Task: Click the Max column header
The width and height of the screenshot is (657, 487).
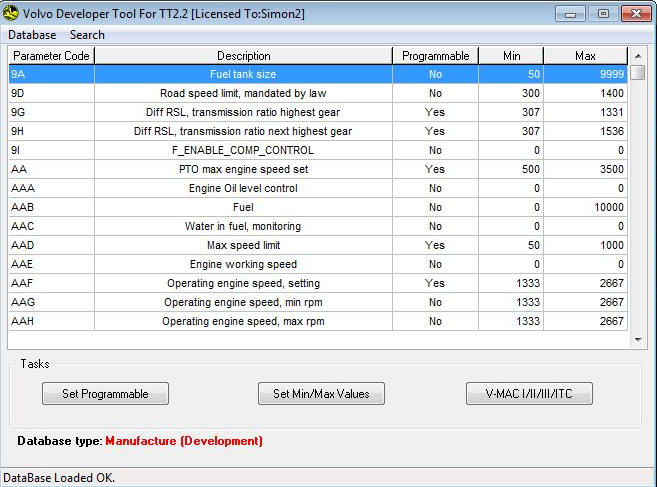Action: pyautogui.click(x=585, y=56)
